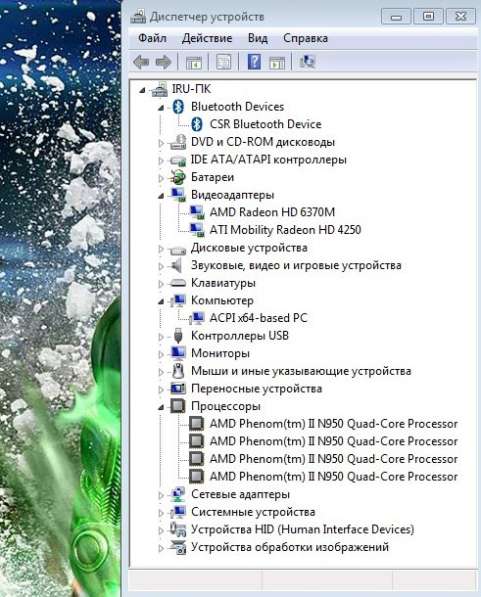Select ATI Mobility Radeon HD 4250

pos(285,230)
